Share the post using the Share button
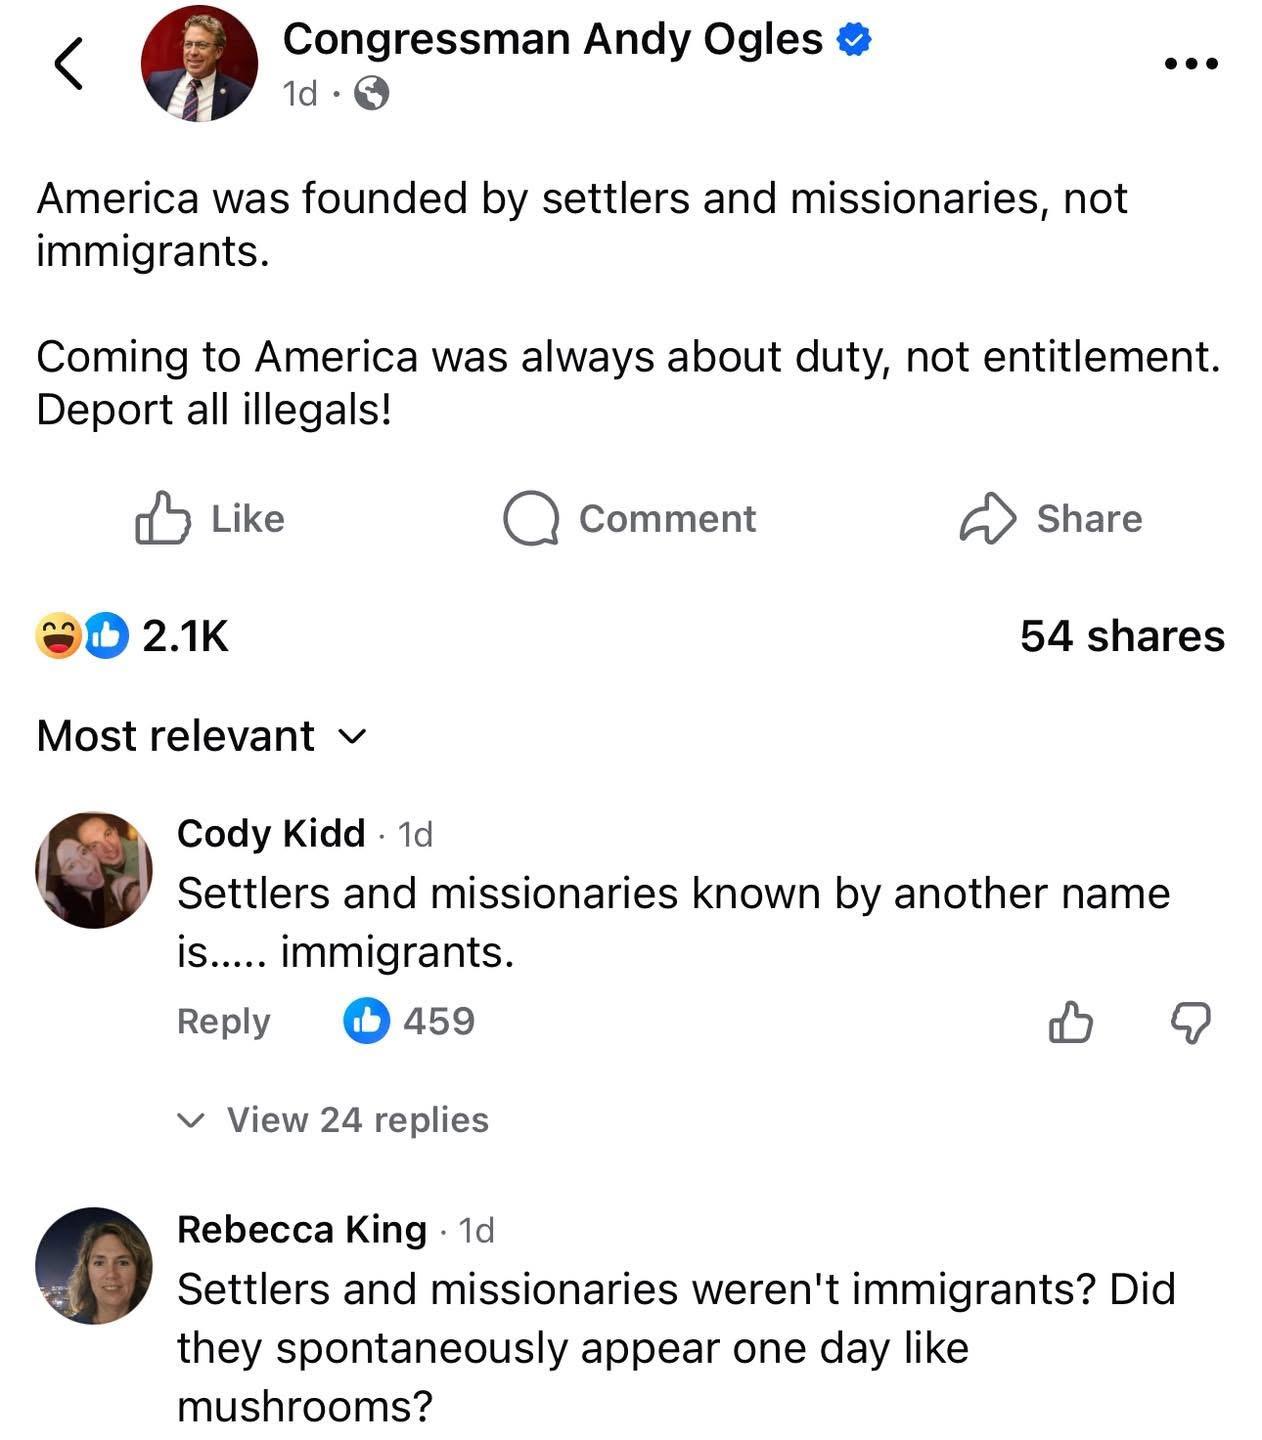1262x1440 pixels. (1050, 518)
